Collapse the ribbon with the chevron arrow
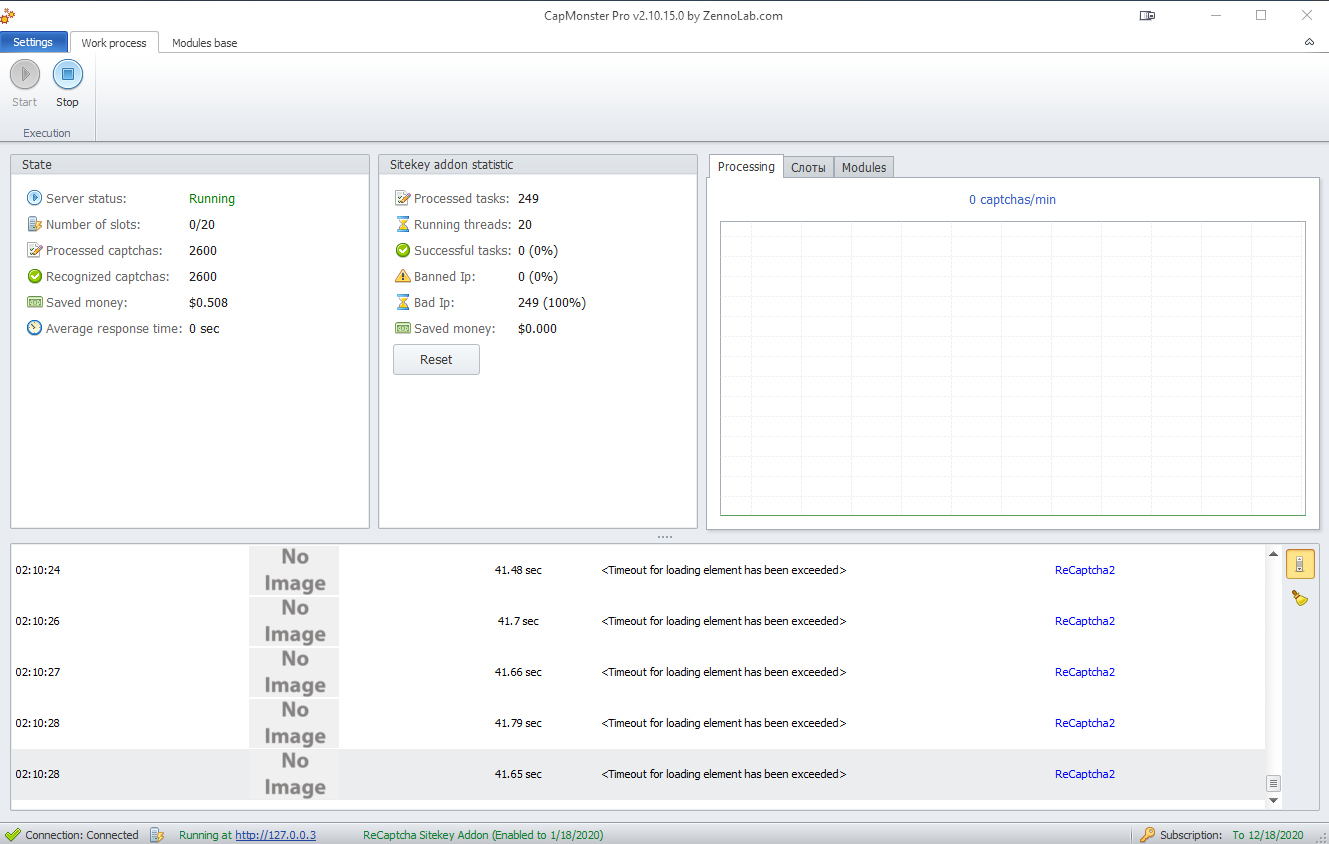This screenshot has height=844, width=1329. click(1309, 42)
